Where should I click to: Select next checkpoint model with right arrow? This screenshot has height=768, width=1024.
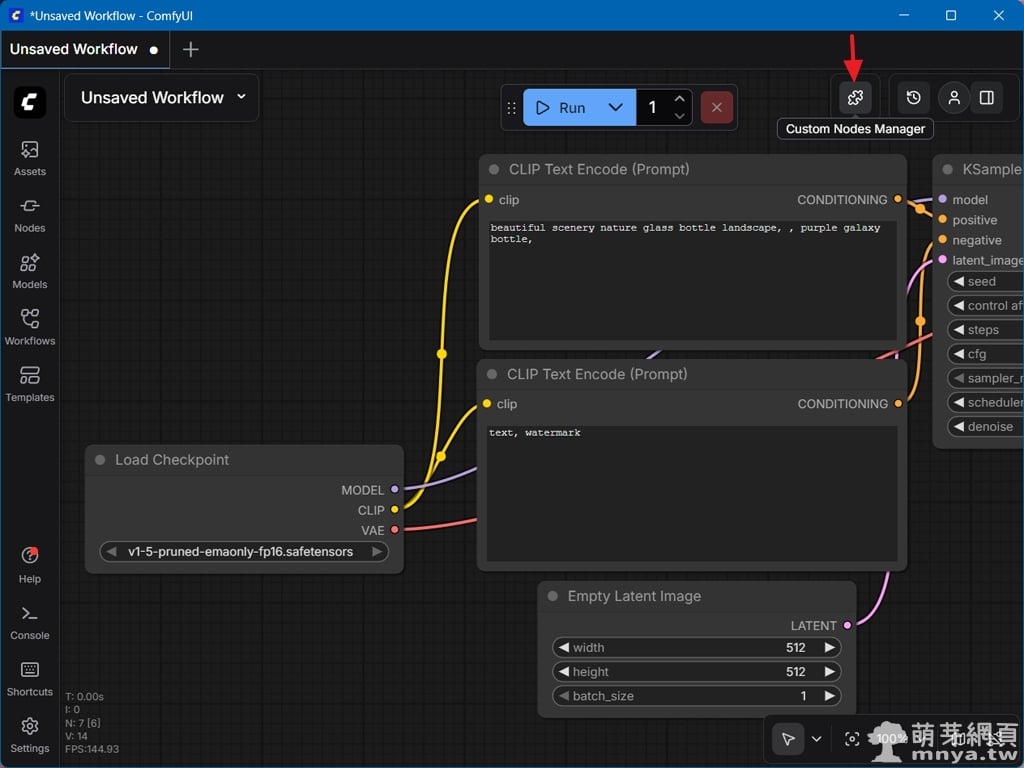[x=376, y=552]
